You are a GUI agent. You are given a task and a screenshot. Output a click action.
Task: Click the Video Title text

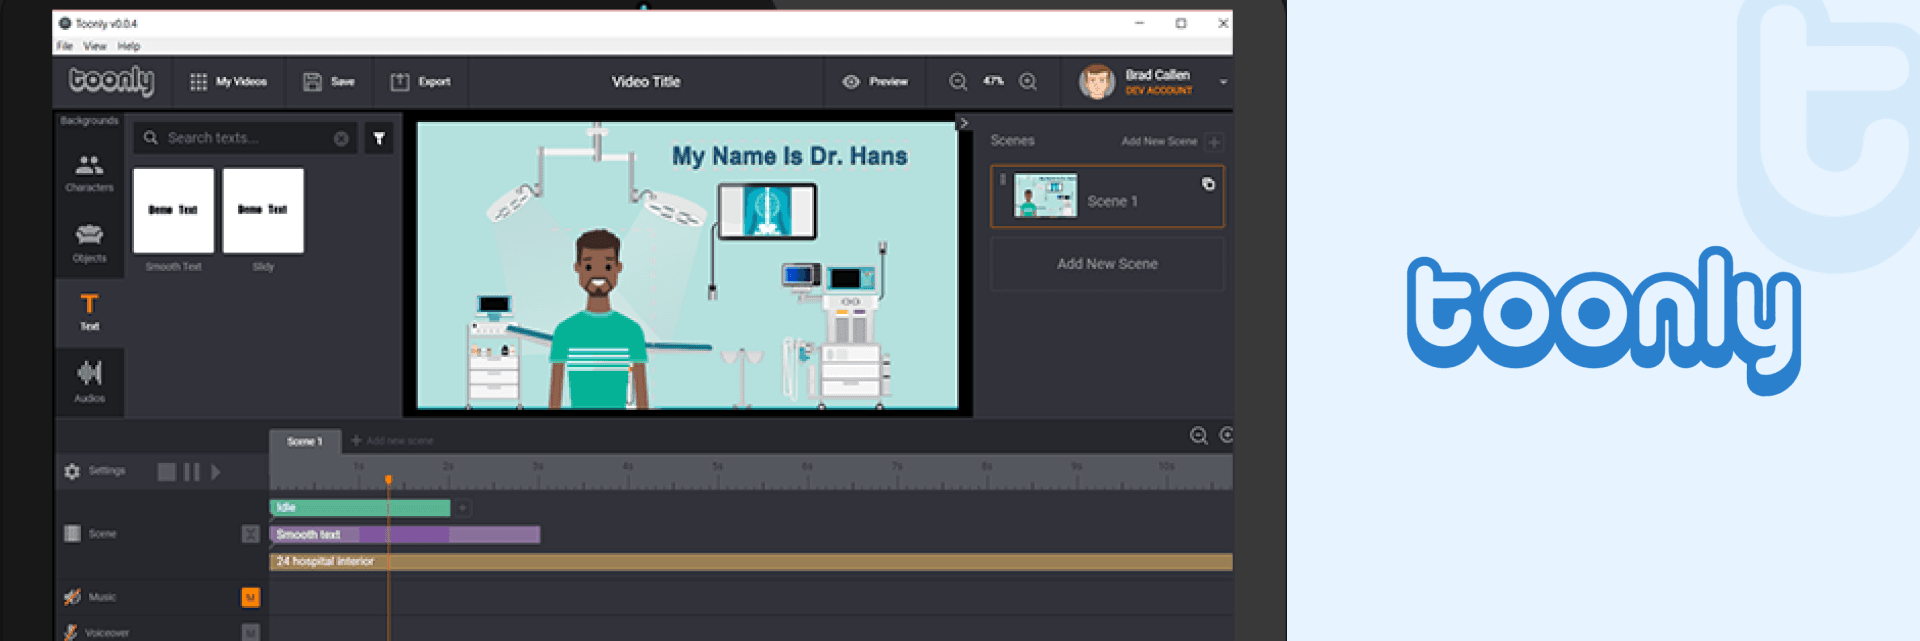pyautogui.click(x=646, y=82)
